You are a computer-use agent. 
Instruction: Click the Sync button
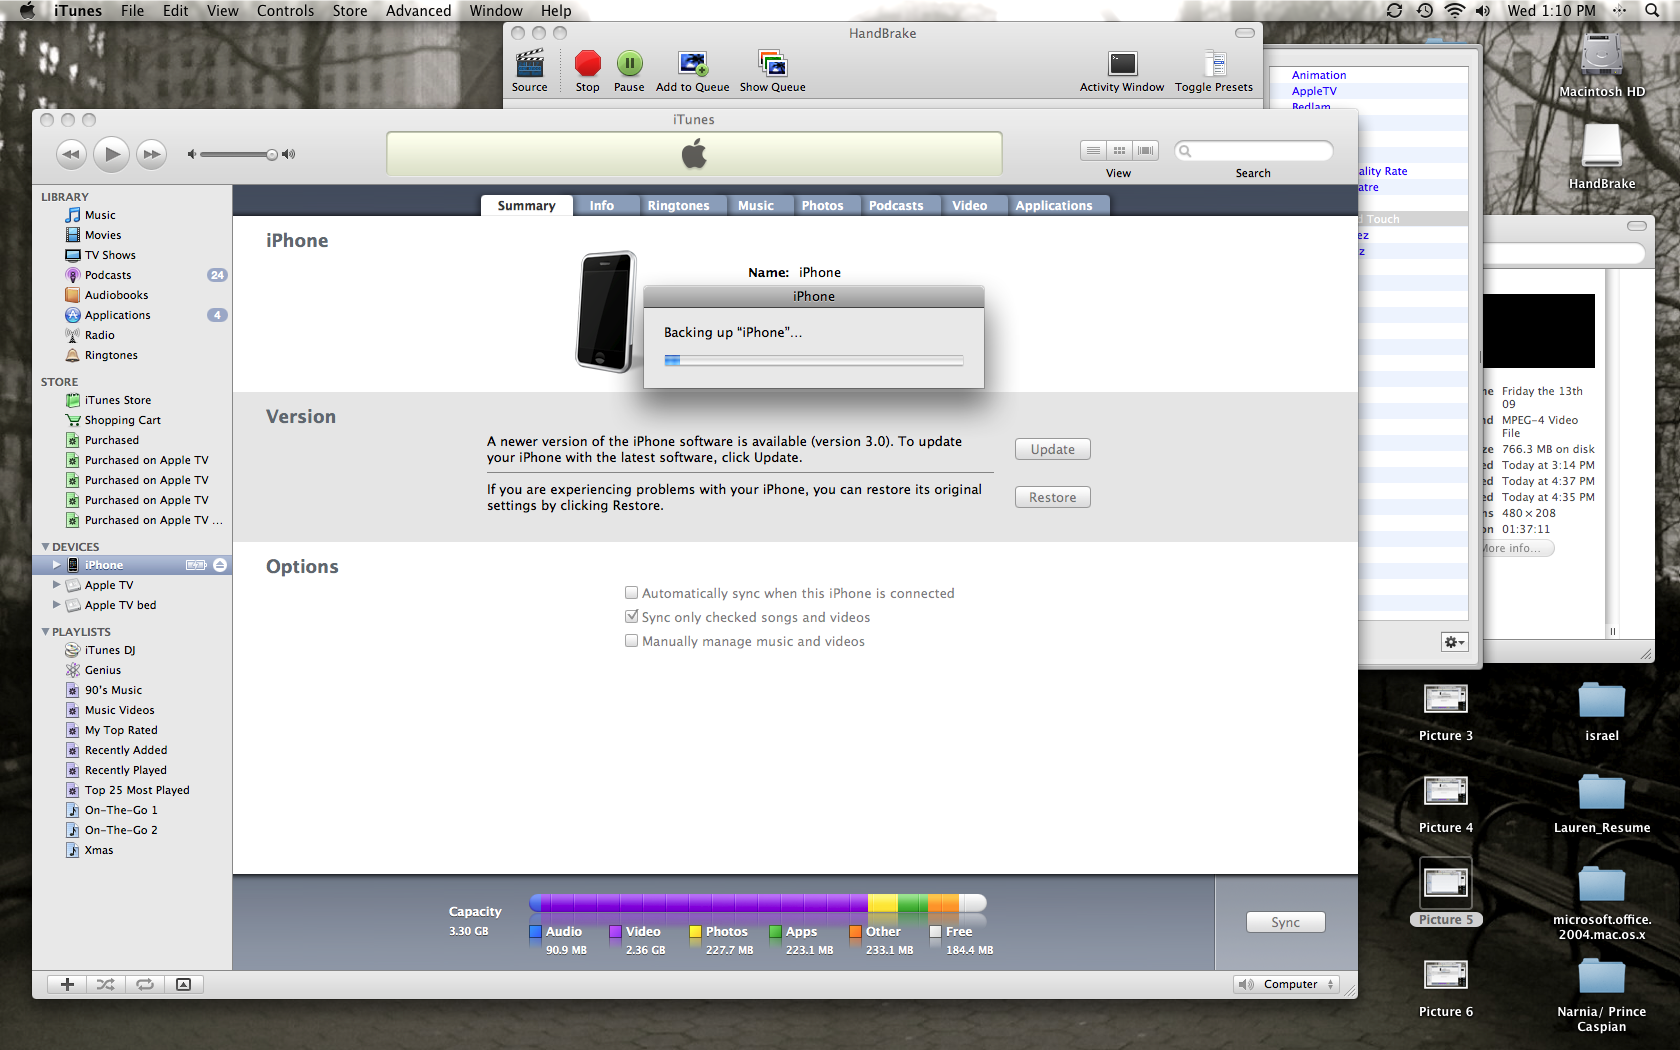pos(1286,922)
